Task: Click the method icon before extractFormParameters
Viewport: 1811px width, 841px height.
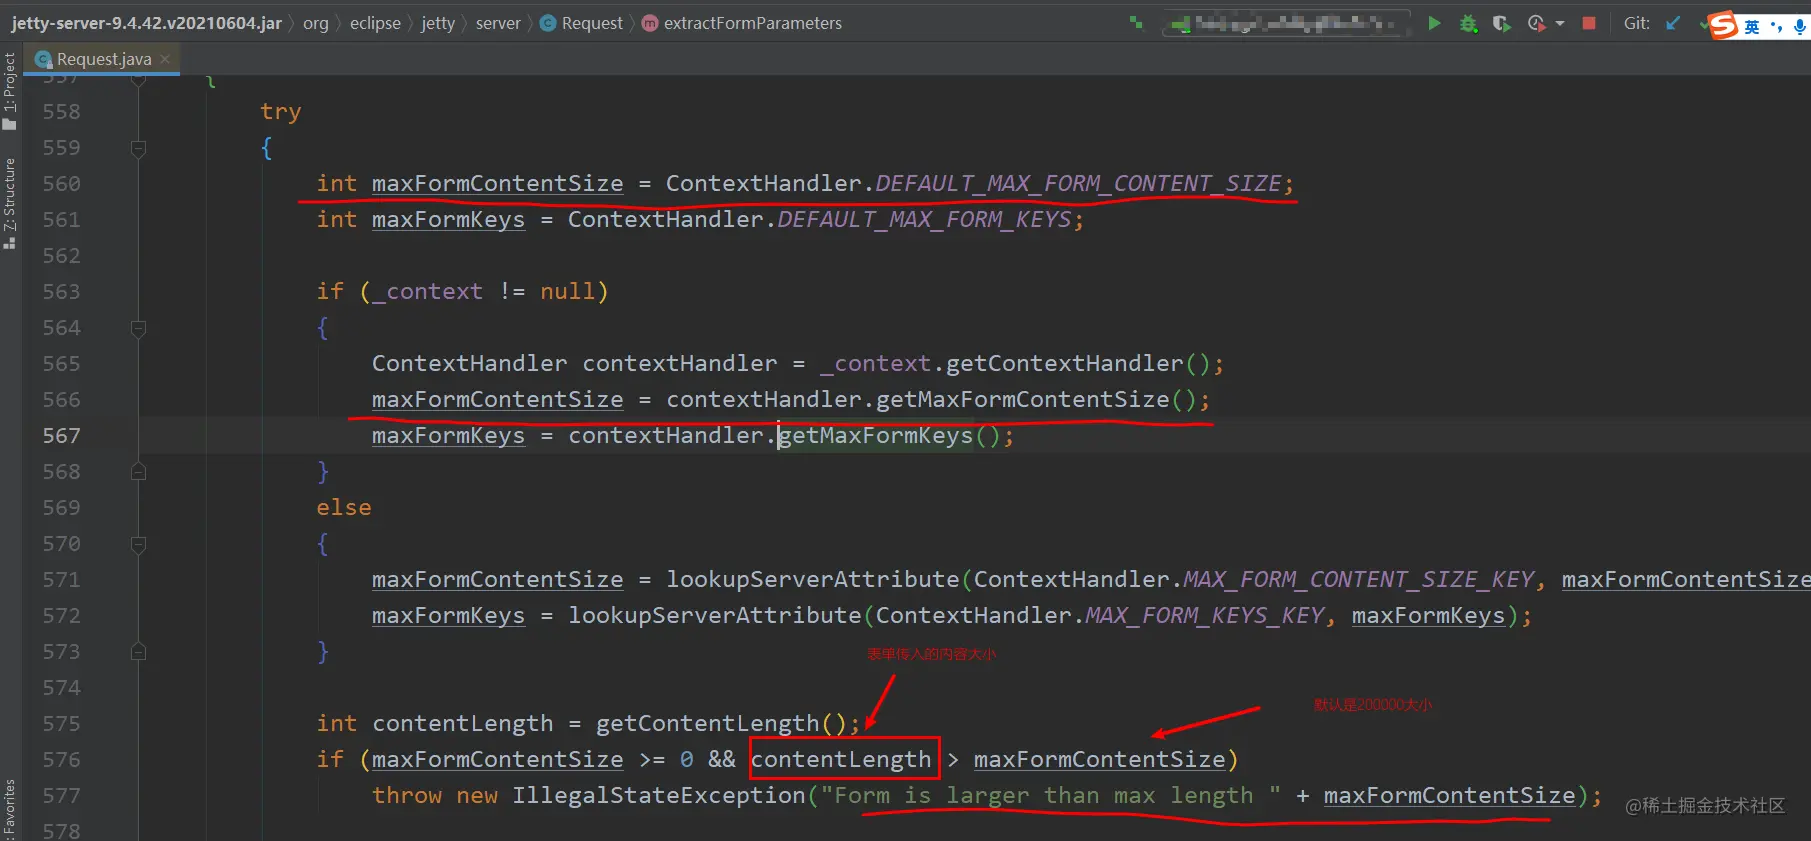Action: pyautogui.click(x=650, y=23)
